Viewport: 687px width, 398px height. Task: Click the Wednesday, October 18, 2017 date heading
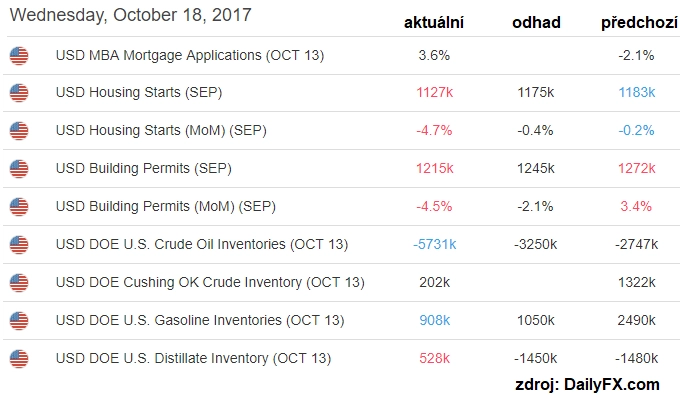[131, 15]
